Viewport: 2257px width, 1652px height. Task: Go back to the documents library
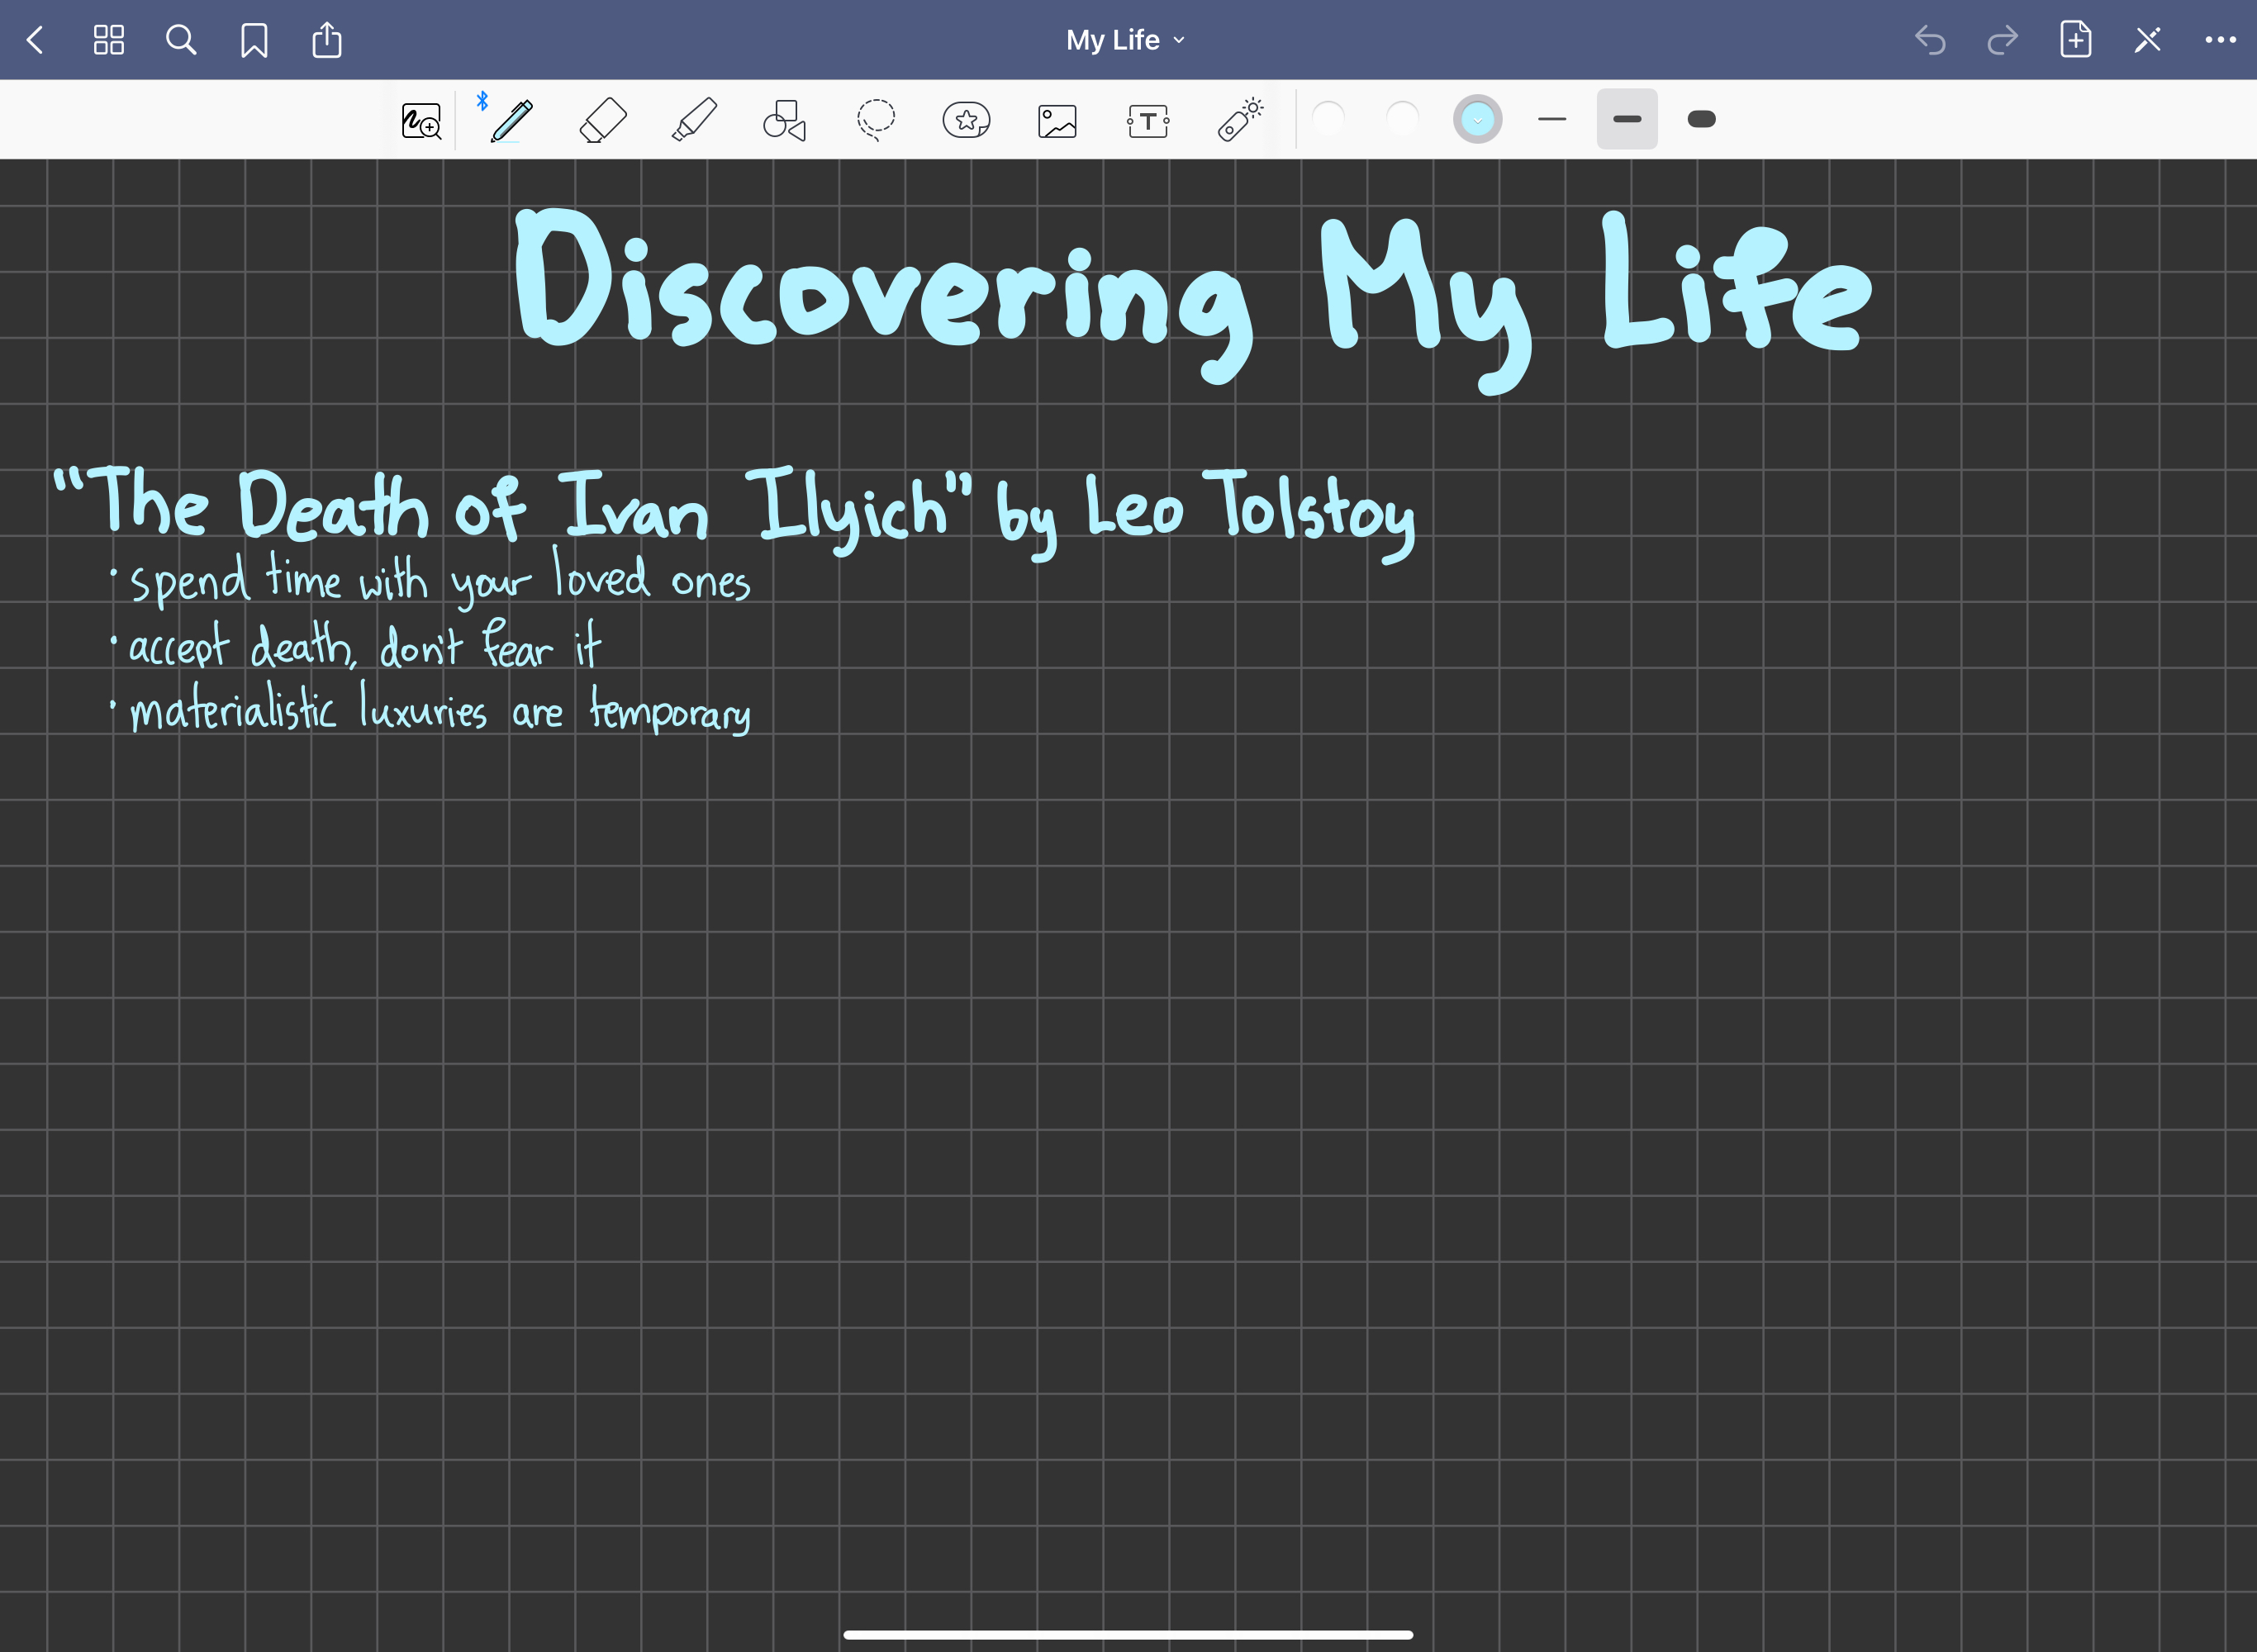click(35, 40)
